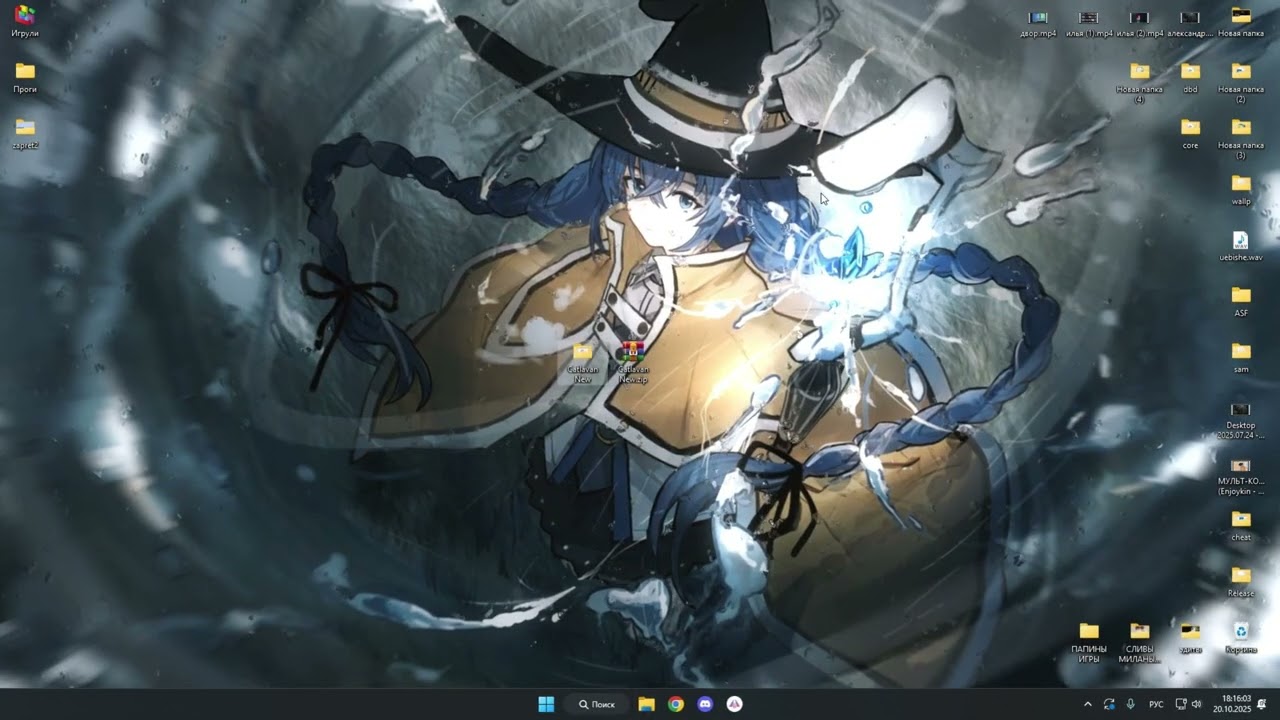Open the clock showing 18:16:03
The image size is (1280, 720).
(x=1231, y=704)
